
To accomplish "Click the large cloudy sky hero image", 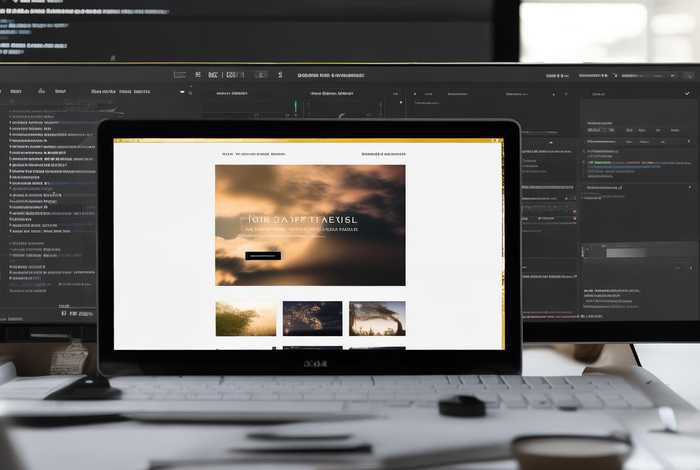I will coord(310,190).
